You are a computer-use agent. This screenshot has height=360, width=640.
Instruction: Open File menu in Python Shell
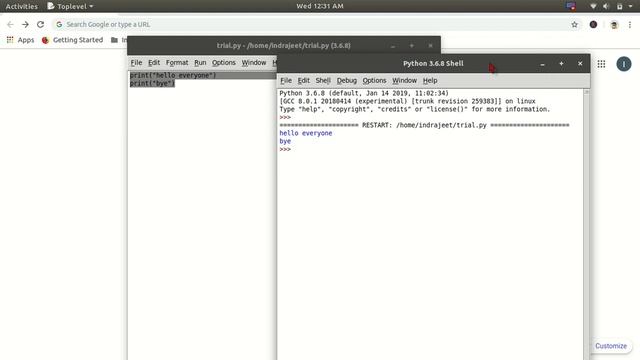(286, 80)
